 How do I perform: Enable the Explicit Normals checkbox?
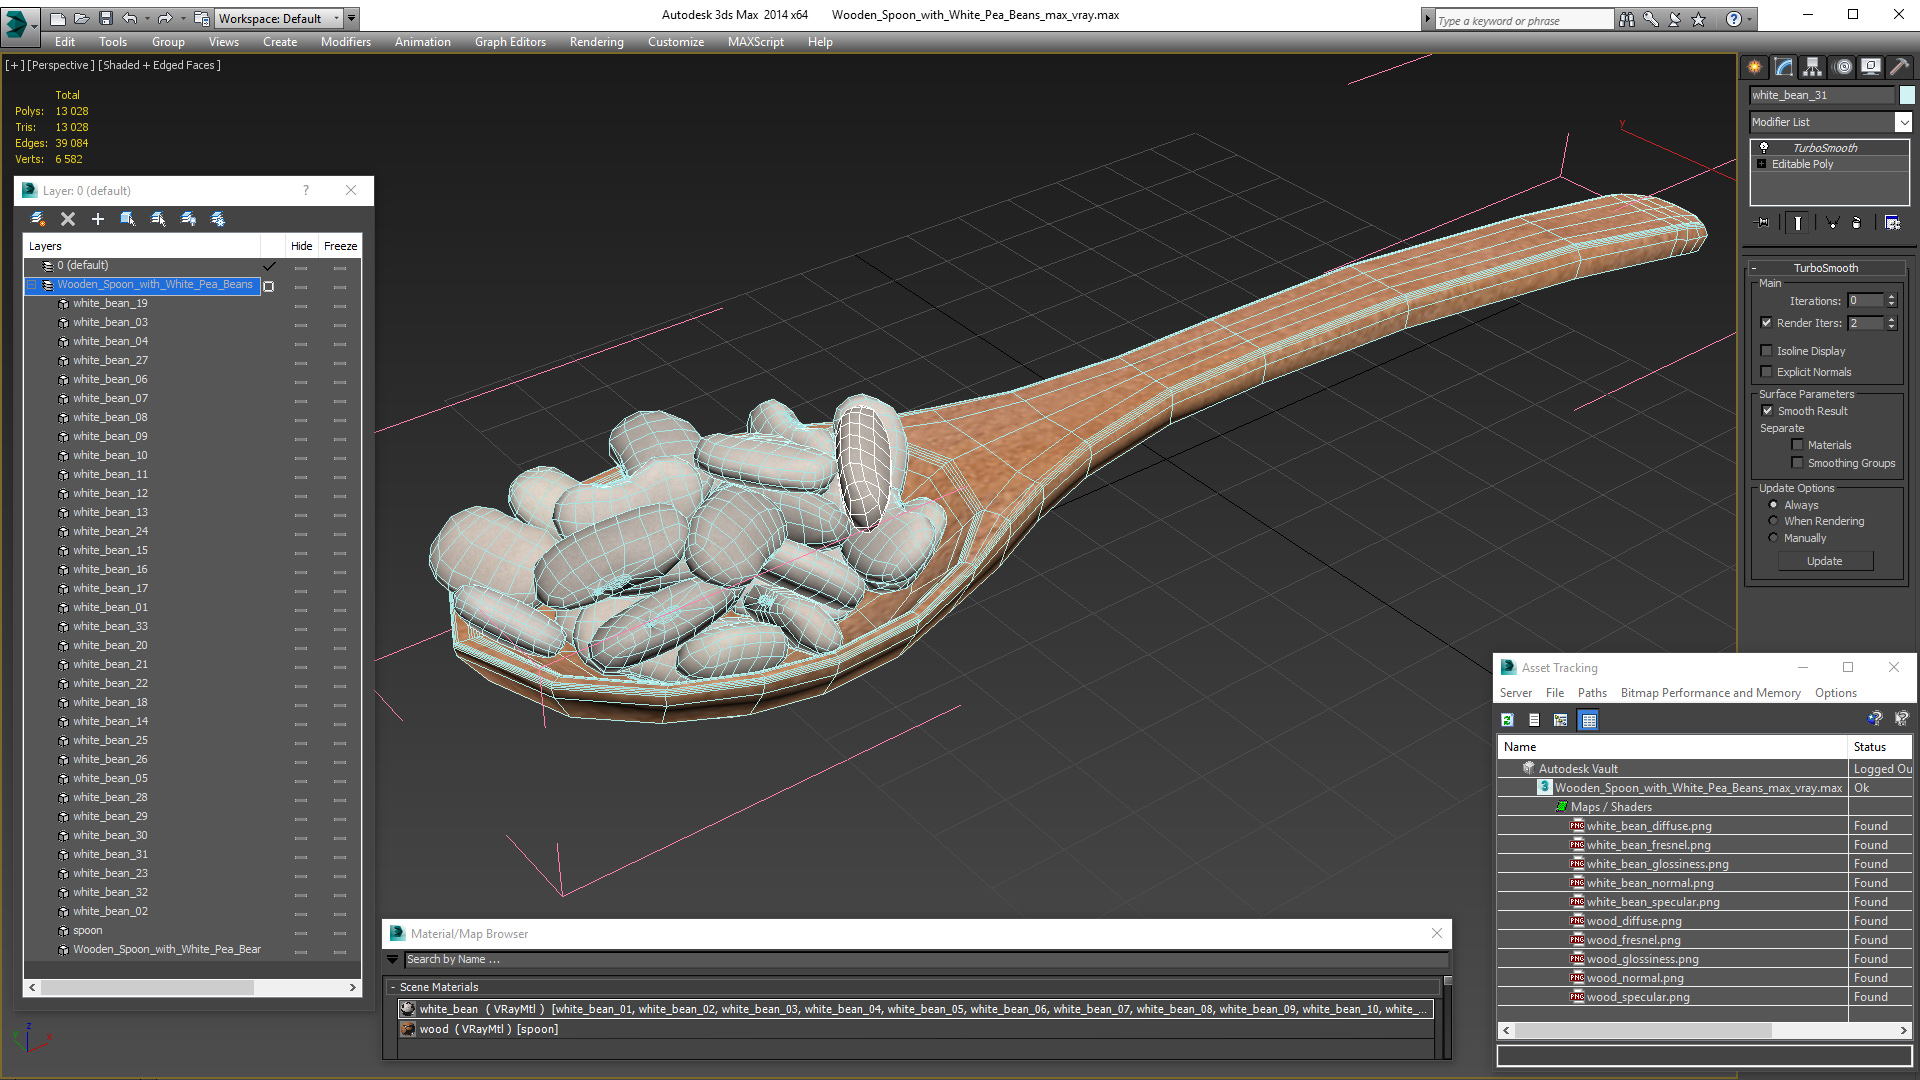[x=1767, y=372]
